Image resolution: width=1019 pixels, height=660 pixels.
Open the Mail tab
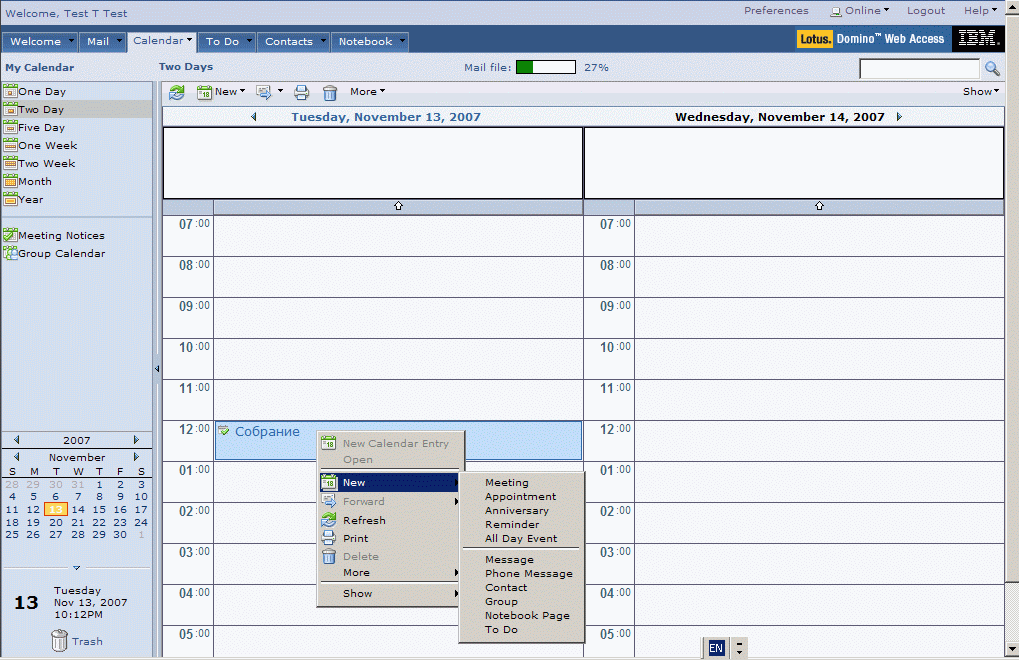tap(98, 42)
